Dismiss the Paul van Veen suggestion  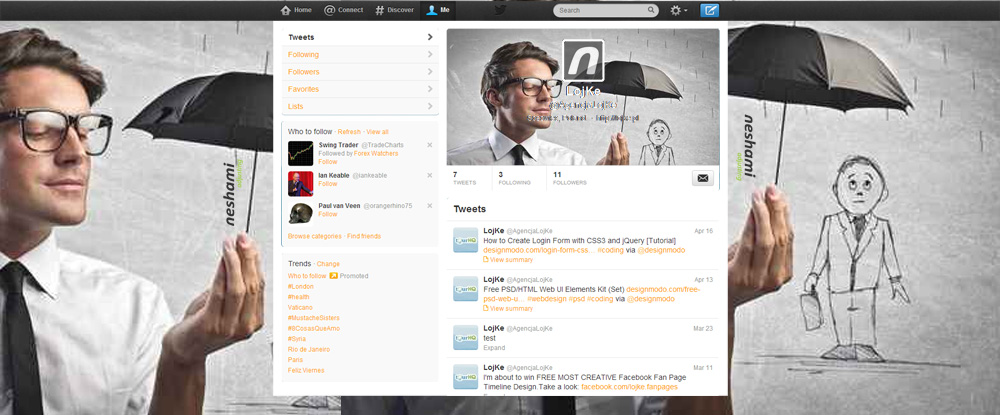tap(429, 206)
